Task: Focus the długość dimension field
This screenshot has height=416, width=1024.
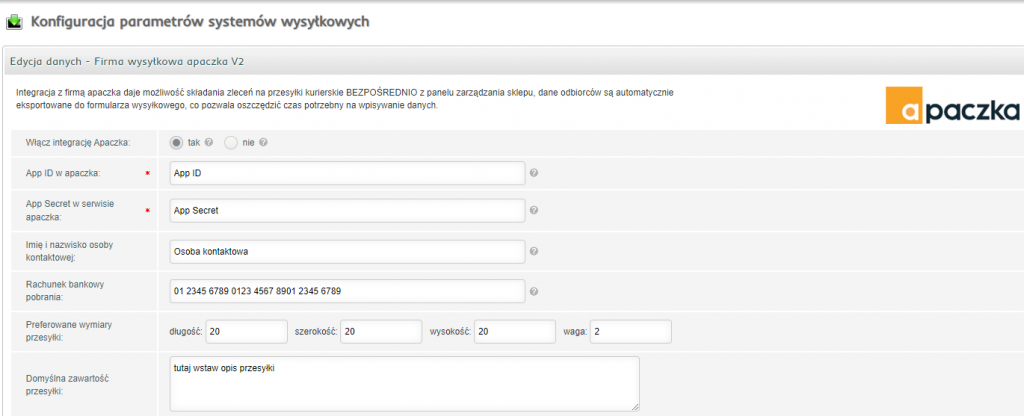Action: [247, 331]
